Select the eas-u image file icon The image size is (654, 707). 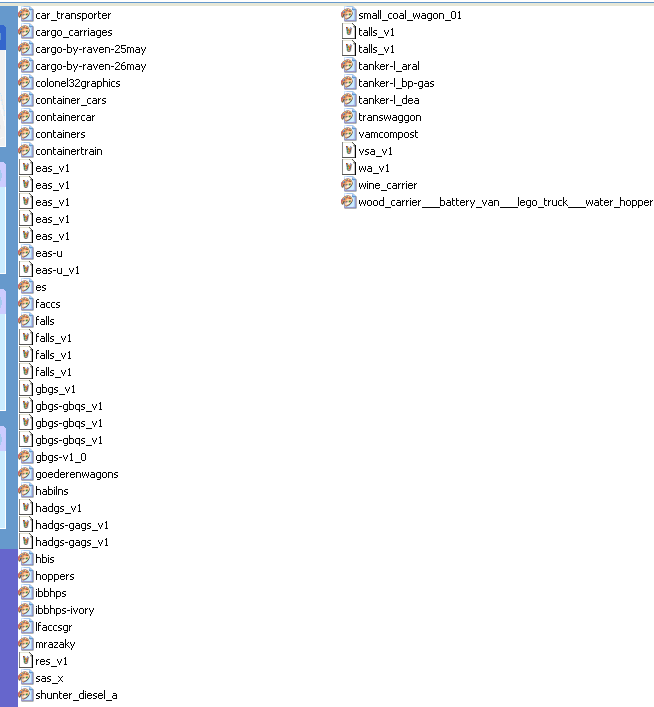(x=26, y=253)
